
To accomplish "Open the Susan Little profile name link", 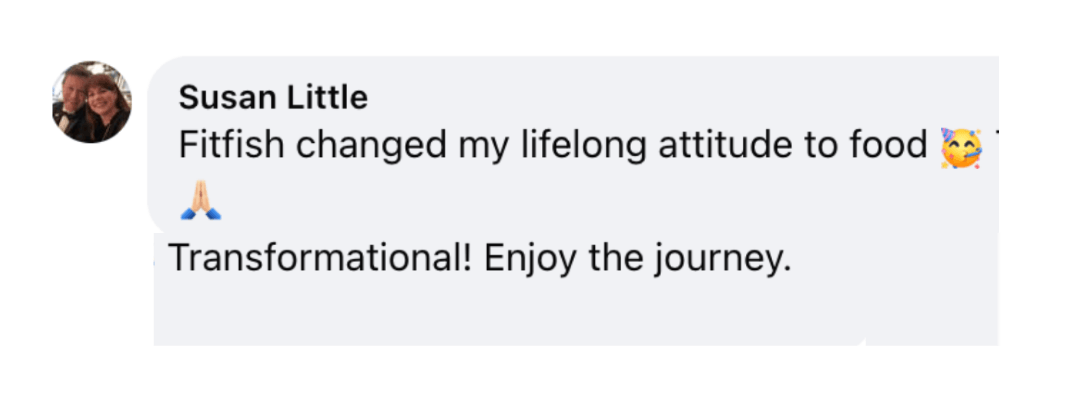I will coord(273,98).
